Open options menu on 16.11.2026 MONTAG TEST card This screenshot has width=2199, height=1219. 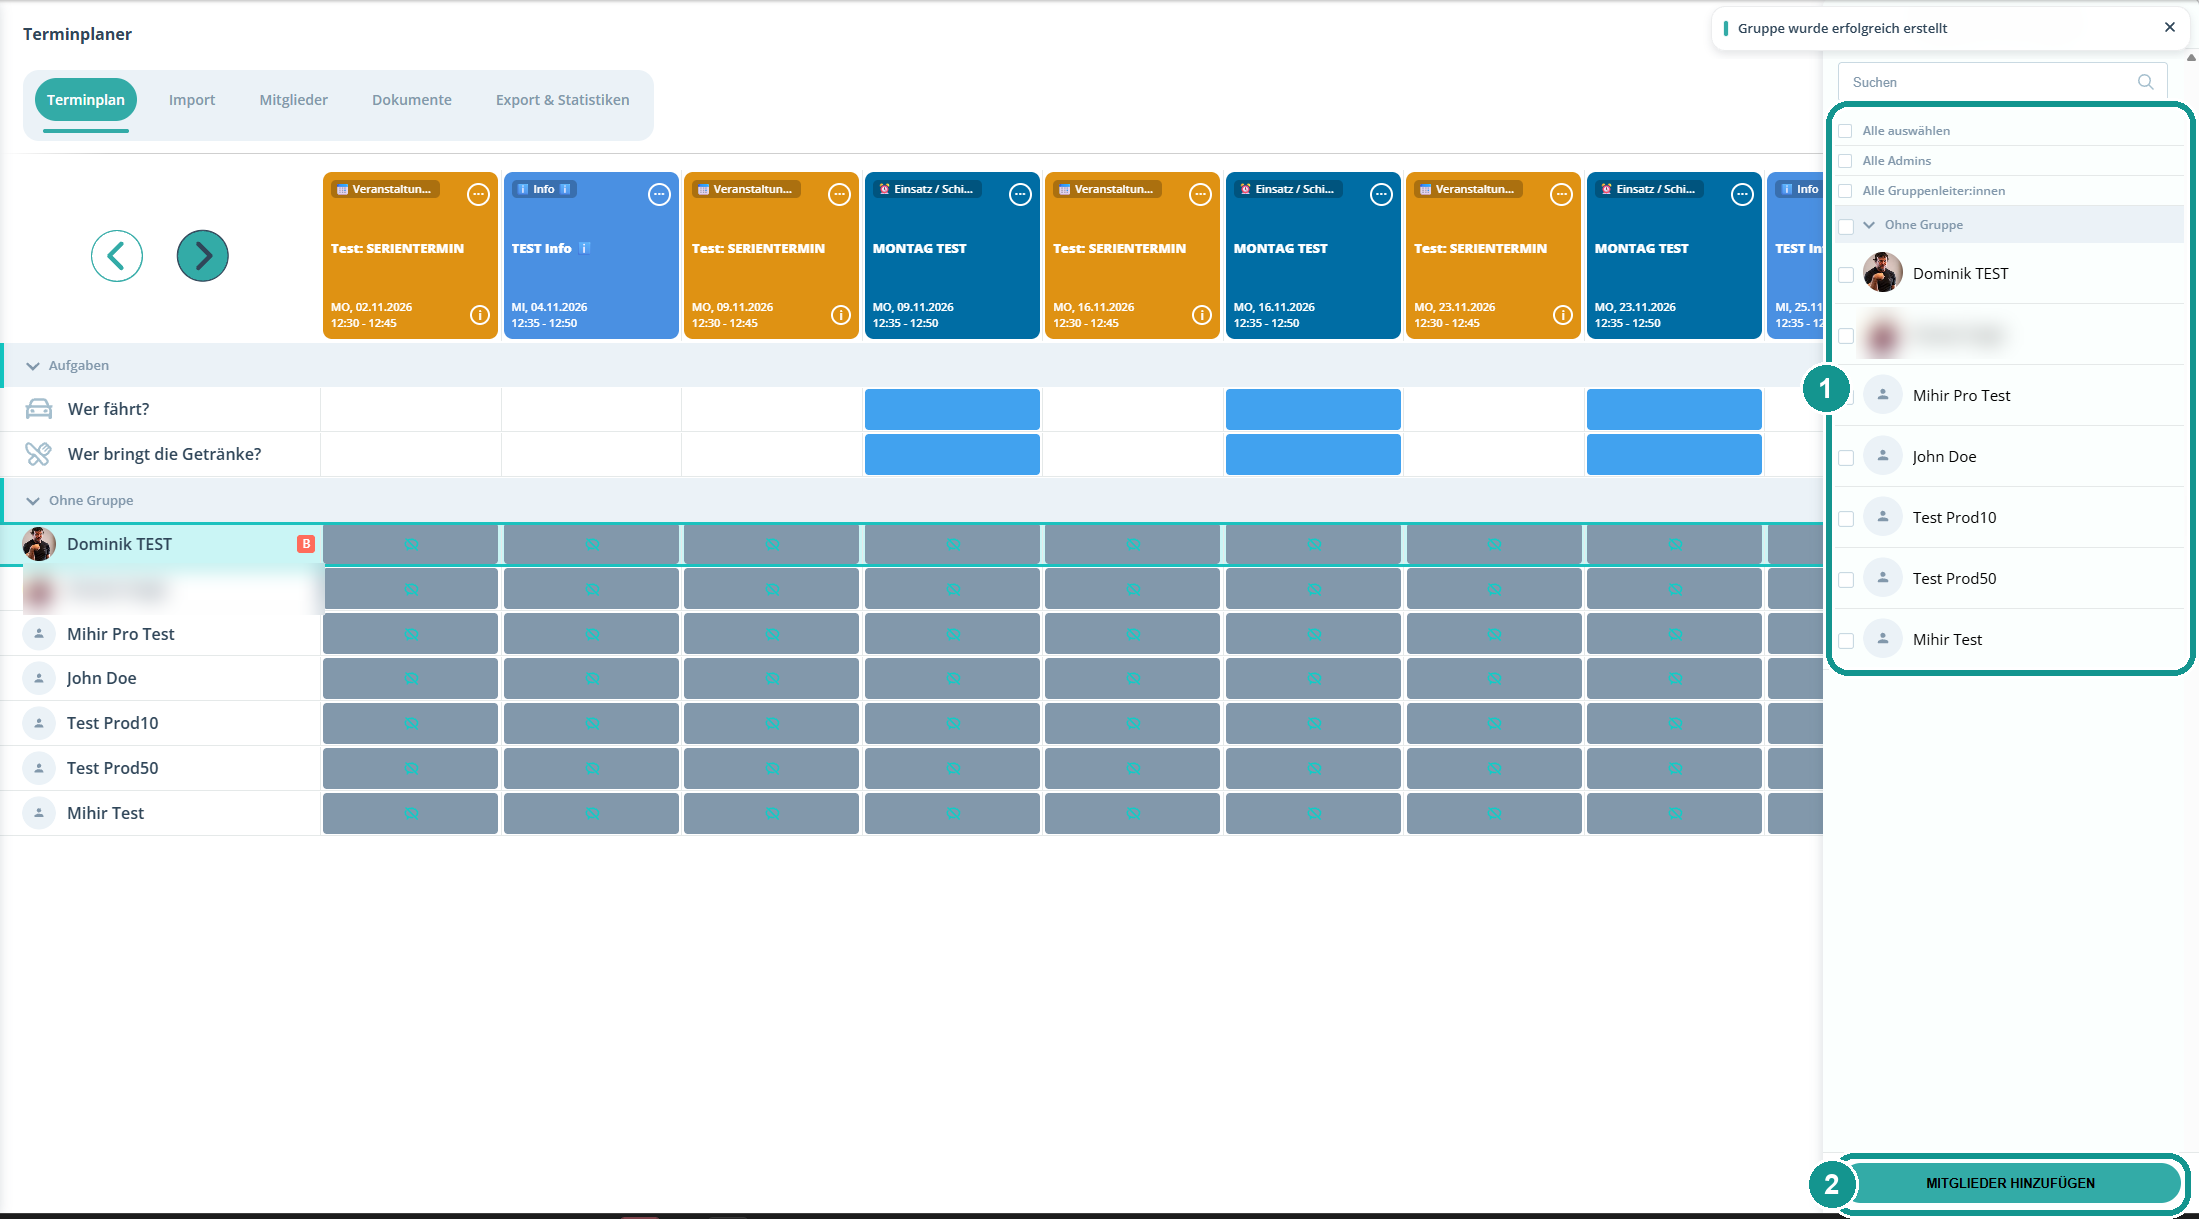click(1381, 195)
